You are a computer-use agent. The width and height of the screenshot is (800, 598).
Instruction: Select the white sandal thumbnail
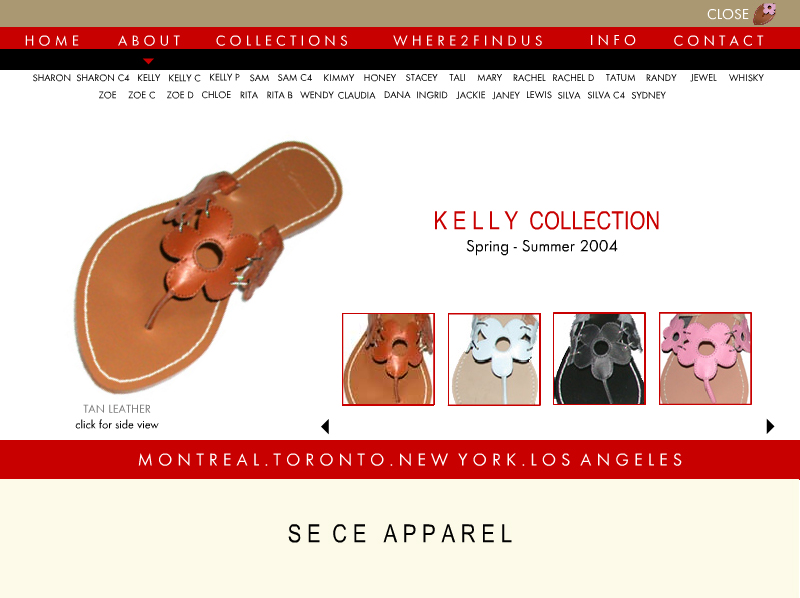[x=494, y=359]
